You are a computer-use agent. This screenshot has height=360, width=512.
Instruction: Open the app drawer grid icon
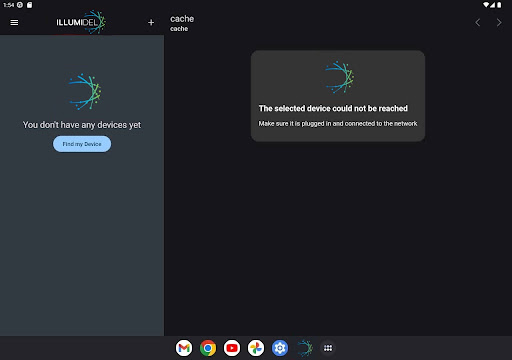coord(328,348)
